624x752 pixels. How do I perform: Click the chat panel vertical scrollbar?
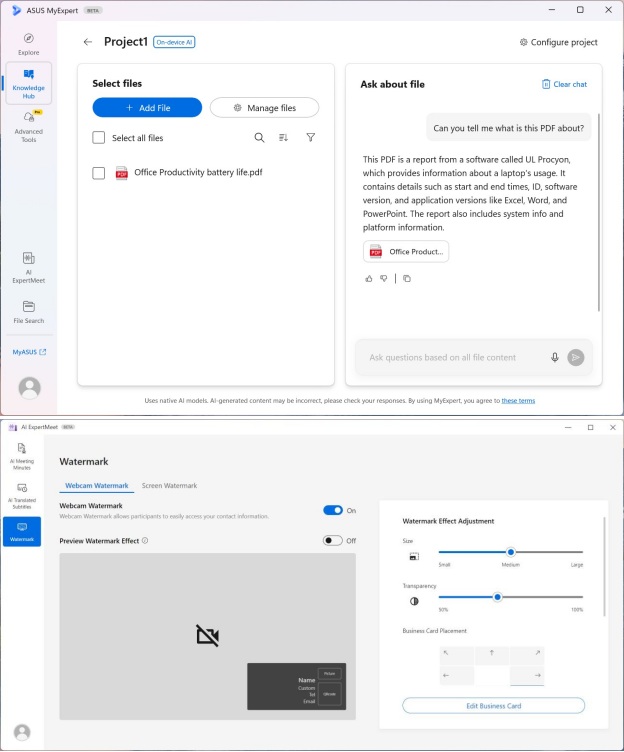599,212
